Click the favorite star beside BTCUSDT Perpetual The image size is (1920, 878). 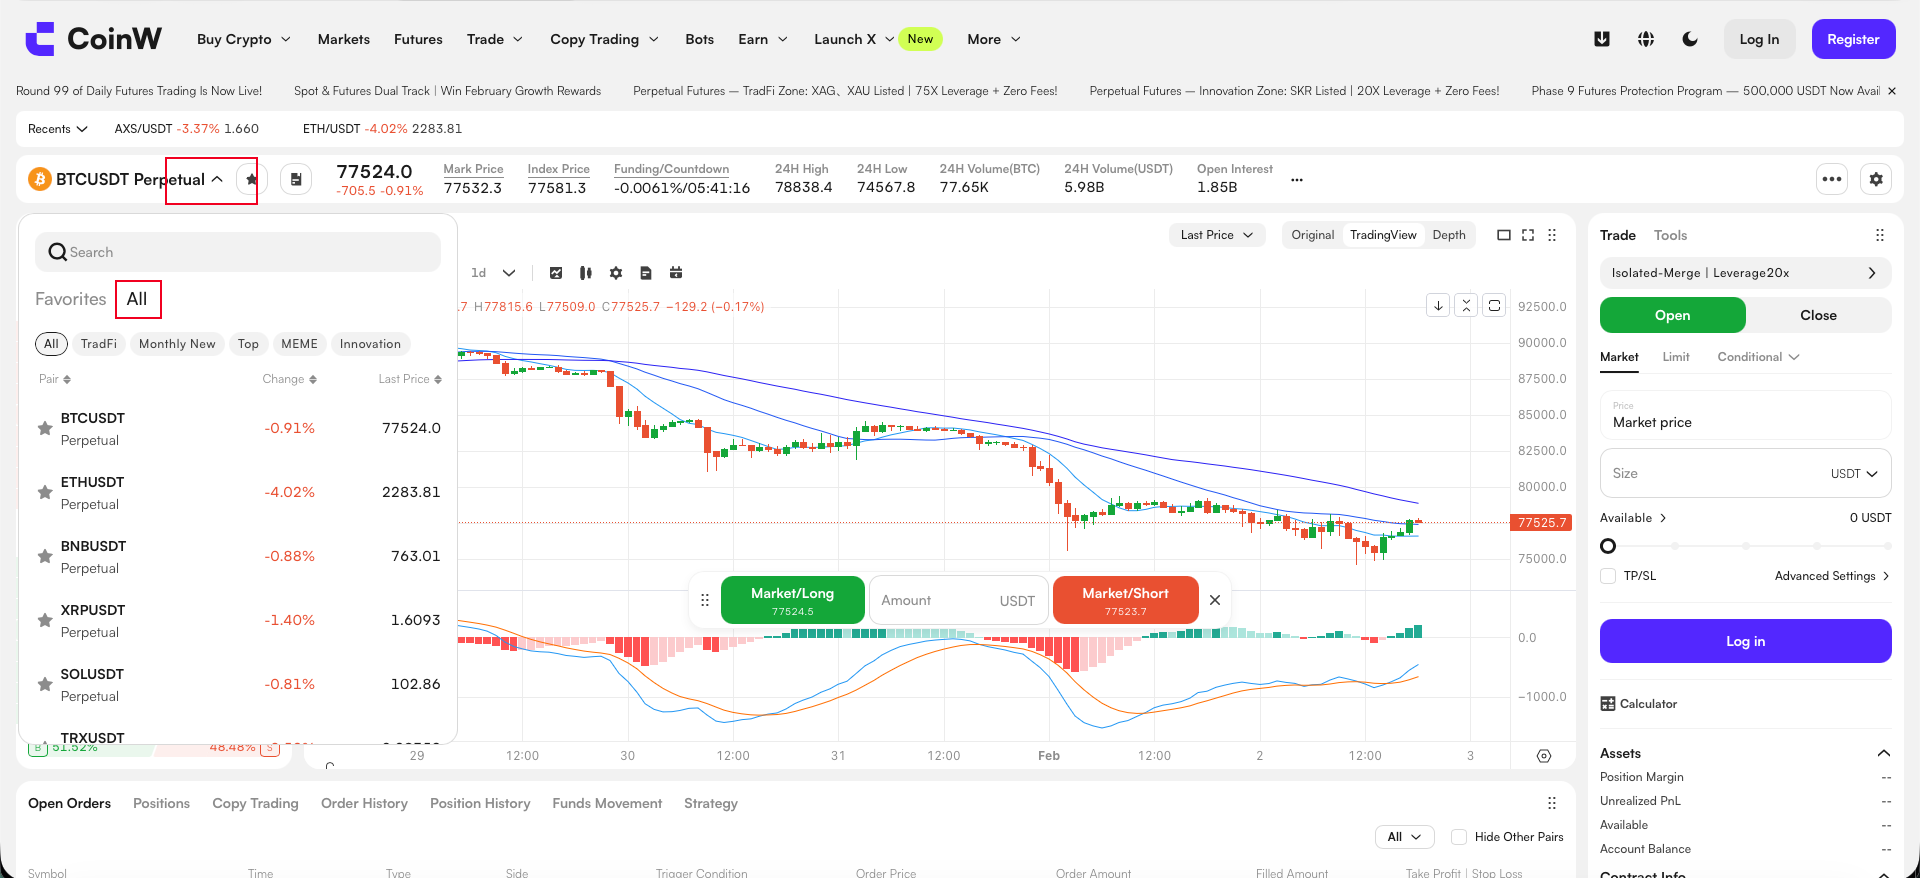click(x=251, y=179)
